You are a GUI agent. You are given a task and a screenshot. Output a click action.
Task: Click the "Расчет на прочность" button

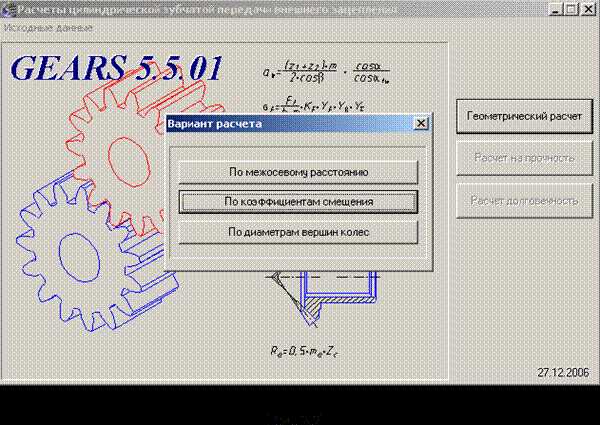[x=524, y=158]
